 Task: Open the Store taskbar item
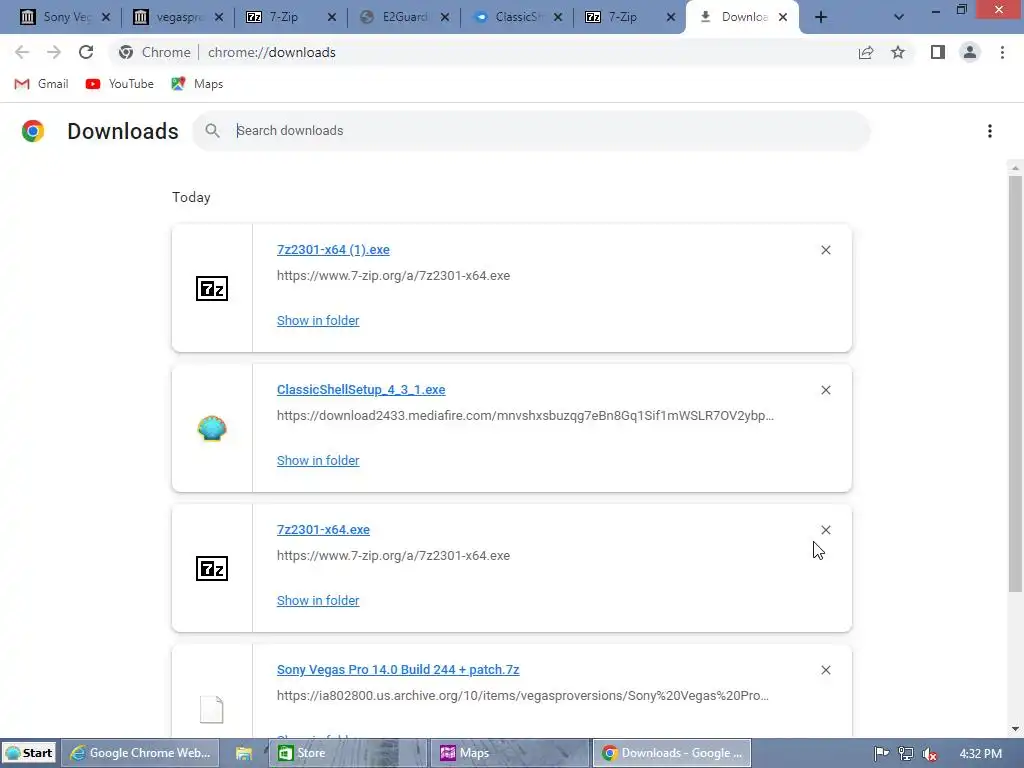click(x=348, y=753)
